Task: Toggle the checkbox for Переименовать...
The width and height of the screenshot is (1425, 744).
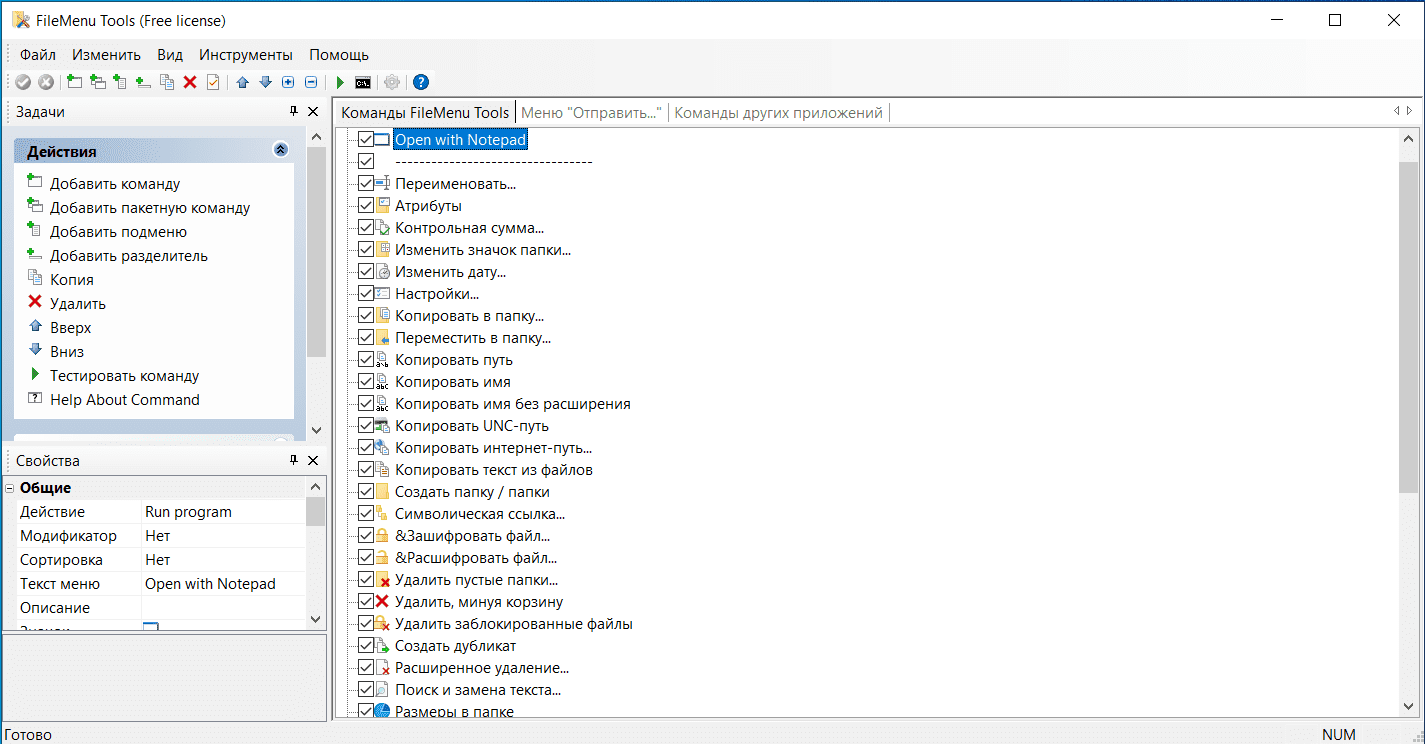Action: (x=366, y=184)
